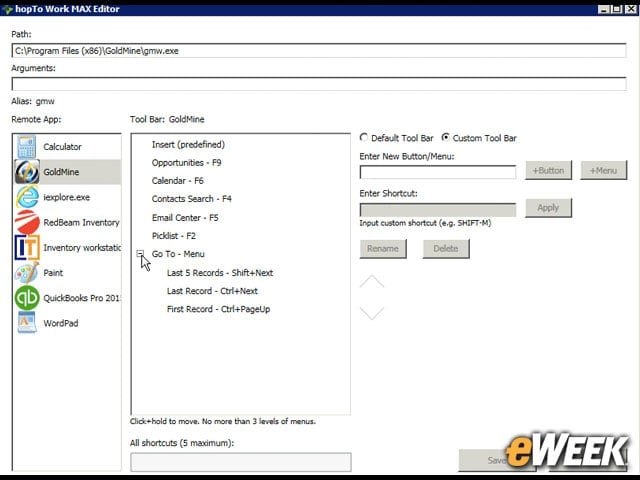This screenshot has width=640, height=480.
Task: Move item down with down arrow
Action: point(371,313)
